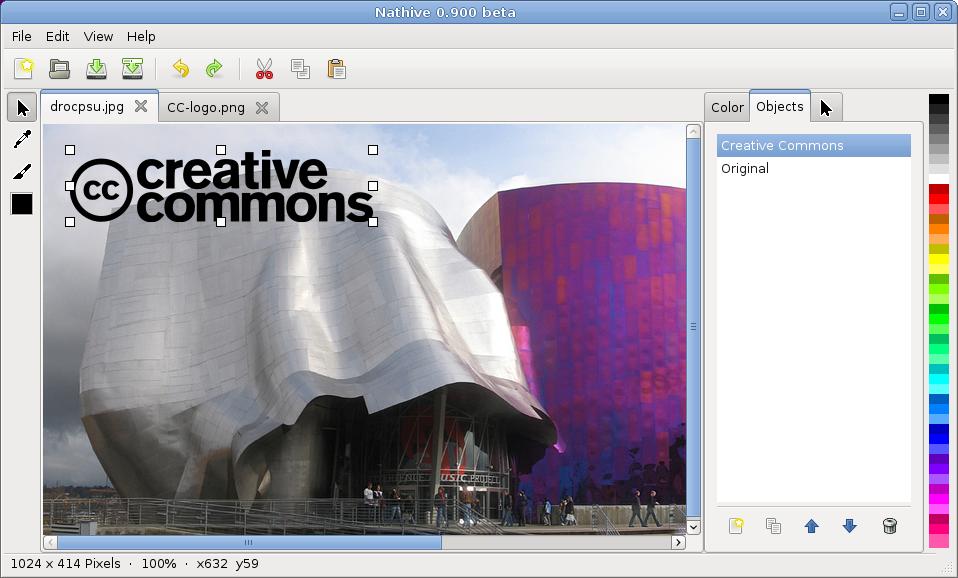This screenshot has height=578, width=958.
Task: Click the Save As toolbar icon
Action: [x=132, y=68]
